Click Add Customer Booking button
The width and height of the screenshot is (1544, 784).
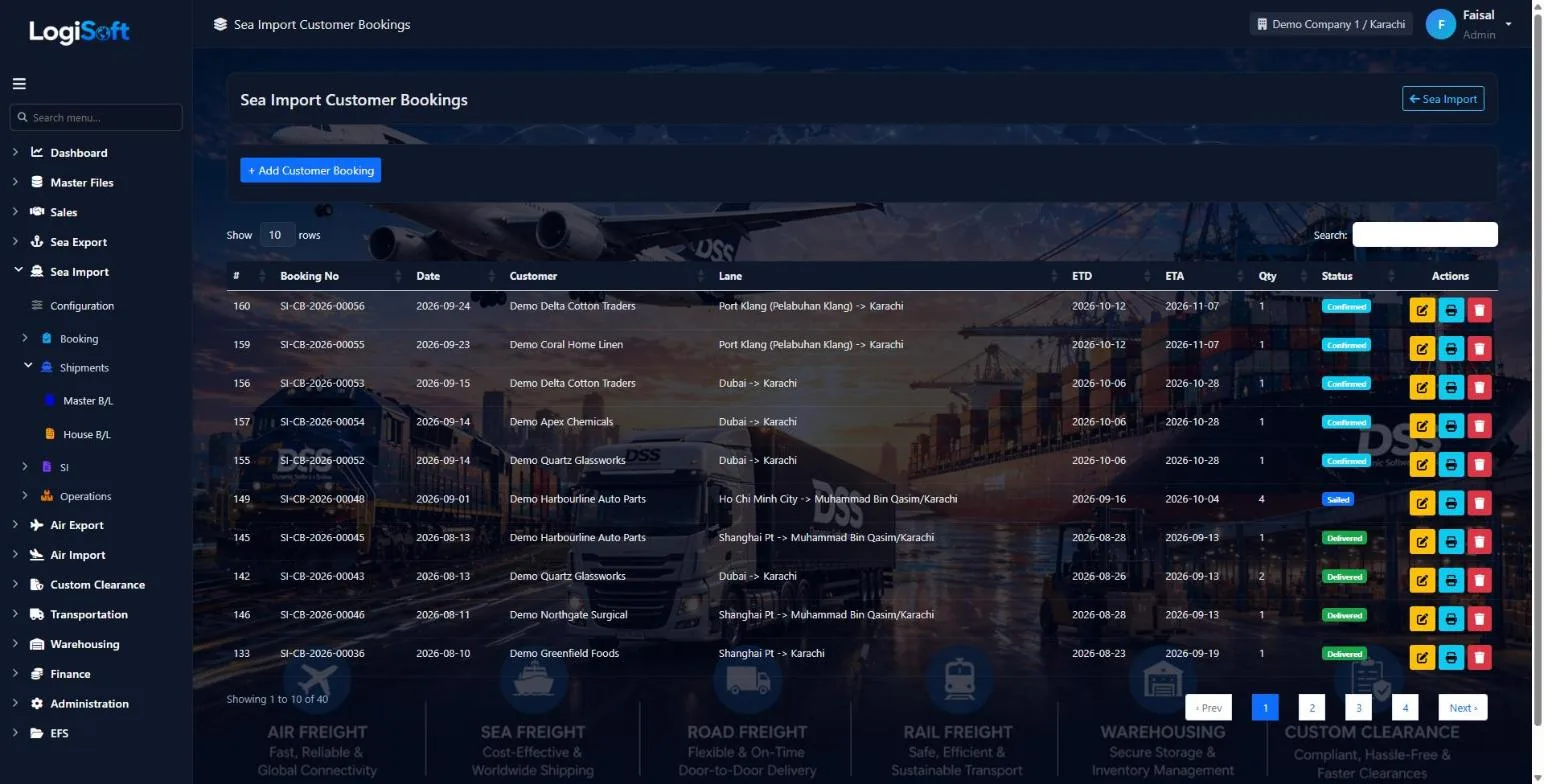(311, 170)
